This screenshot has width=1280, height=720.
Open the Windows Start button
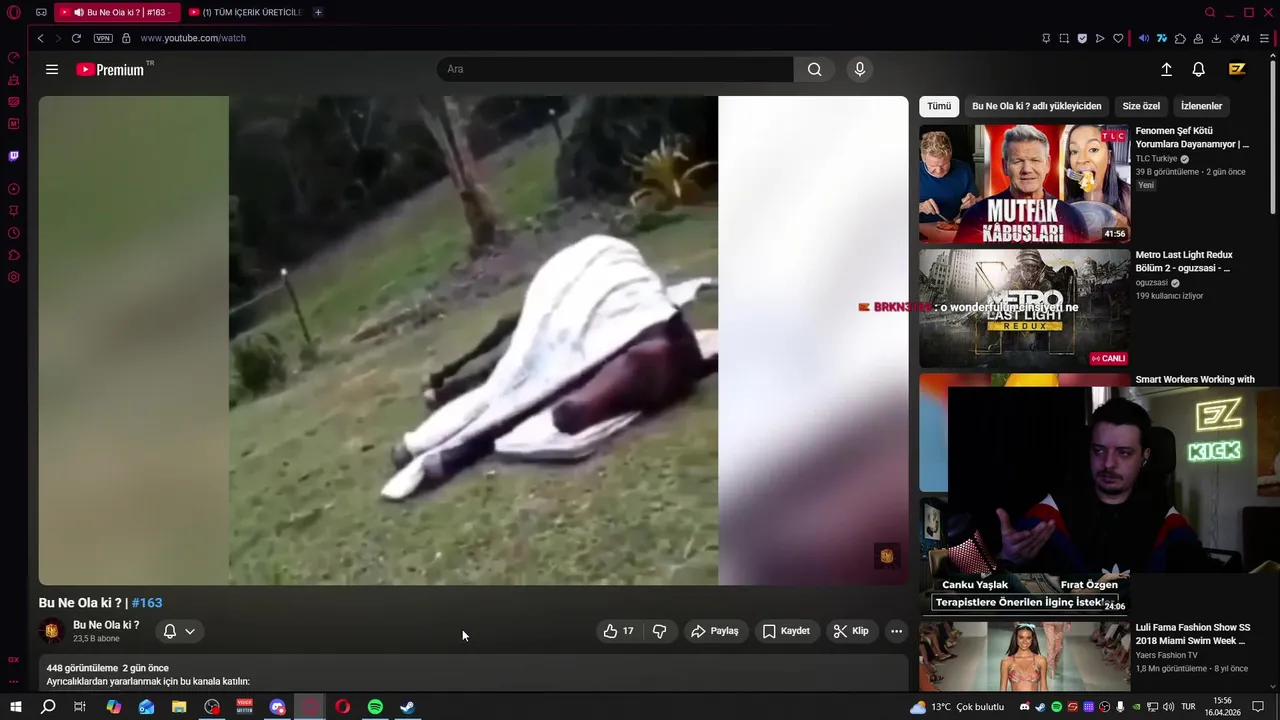click(x=15, y=707)
